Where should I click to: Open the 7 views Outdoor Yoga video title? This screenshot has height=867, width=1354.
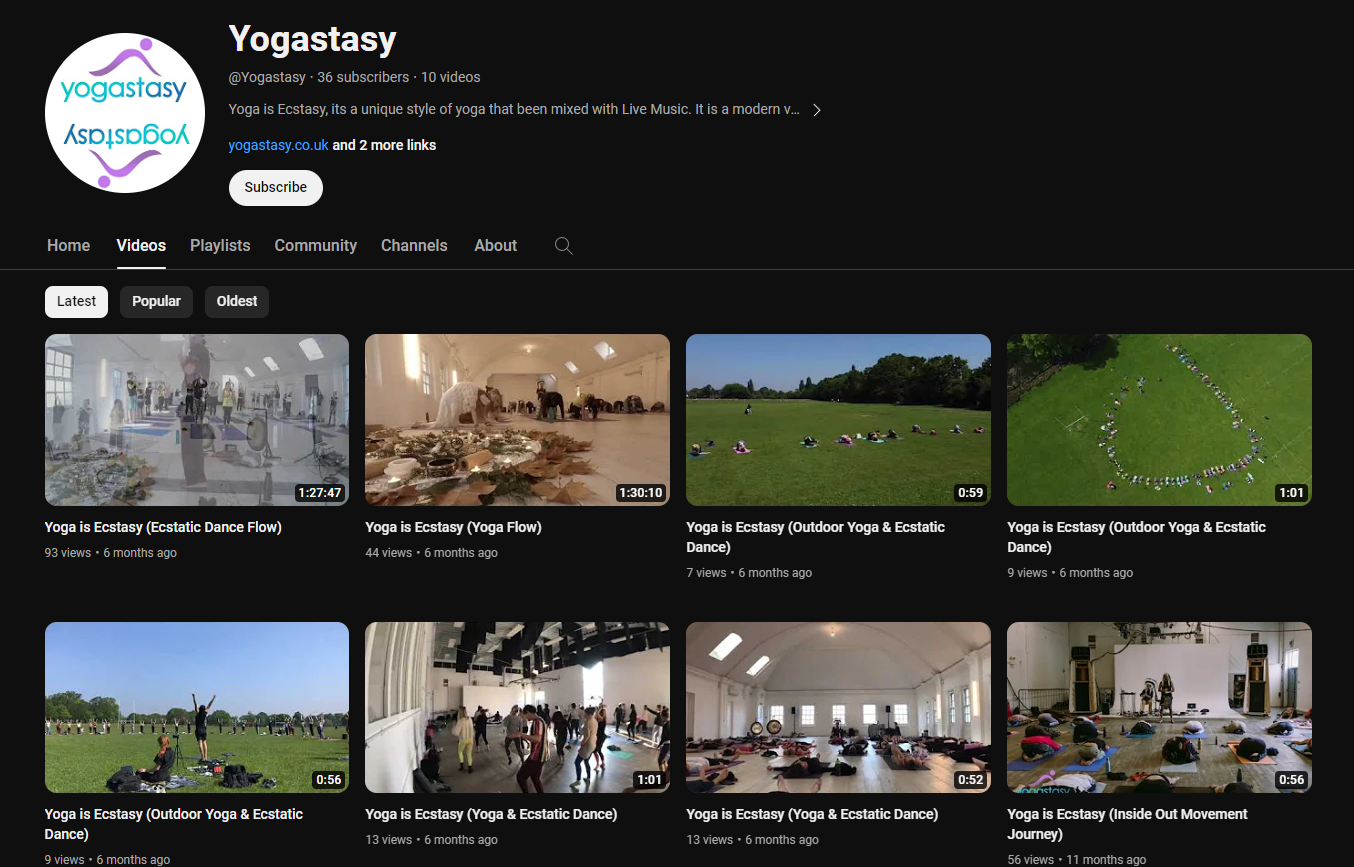pos(815,538)
